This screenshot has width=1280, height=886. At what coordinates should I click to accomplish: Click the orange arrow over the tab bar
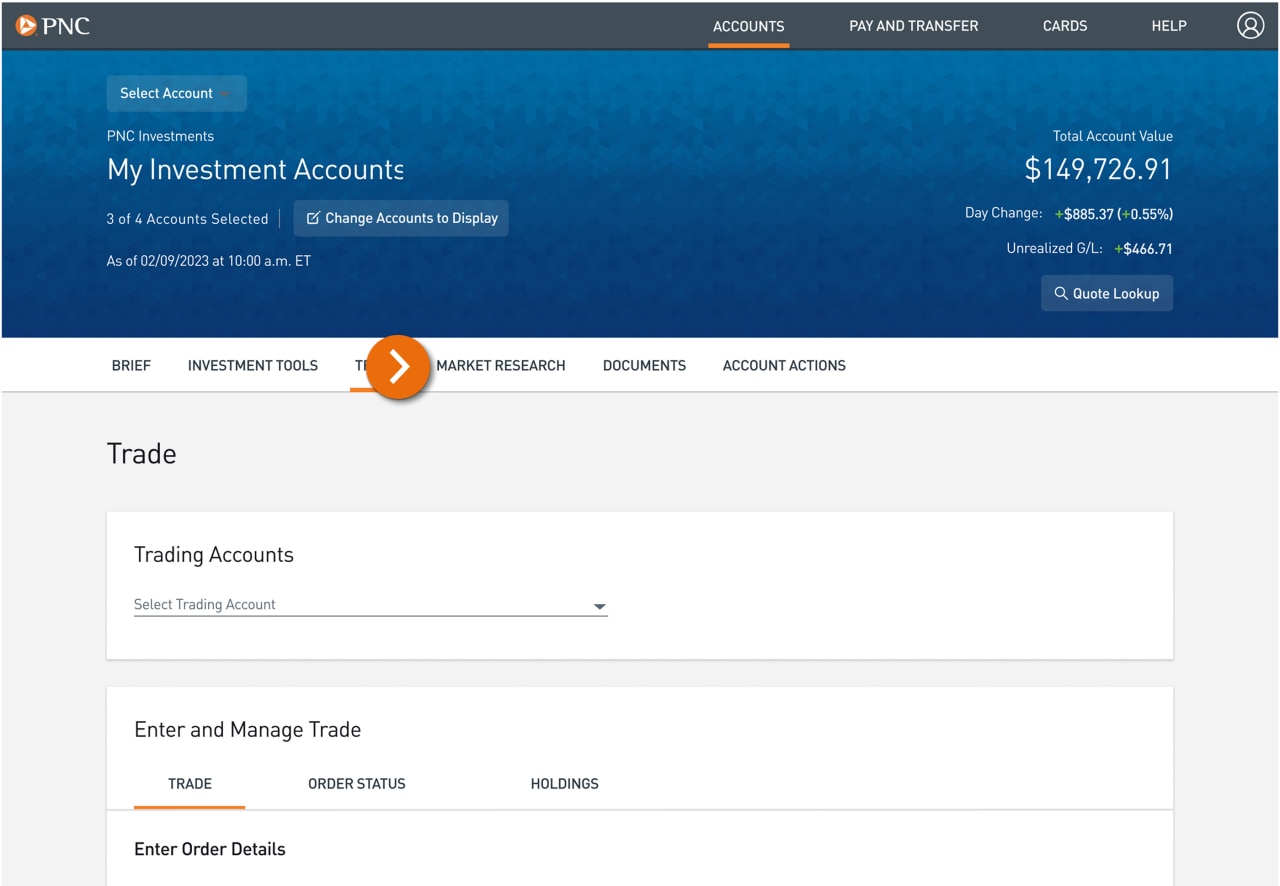point(398,367)
